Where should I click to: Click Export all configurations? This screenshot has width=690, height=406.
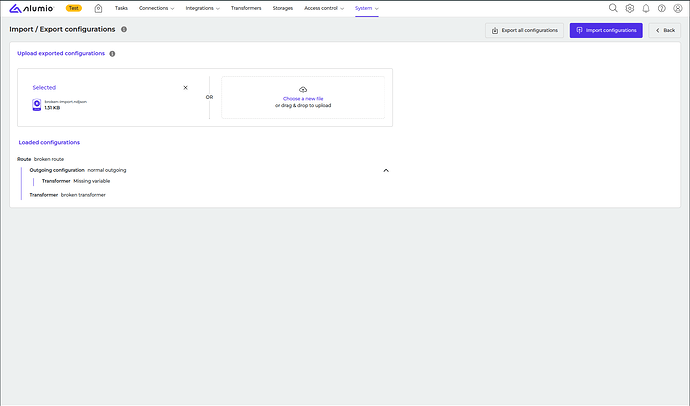pyautogui.click(x=524, y=30)
